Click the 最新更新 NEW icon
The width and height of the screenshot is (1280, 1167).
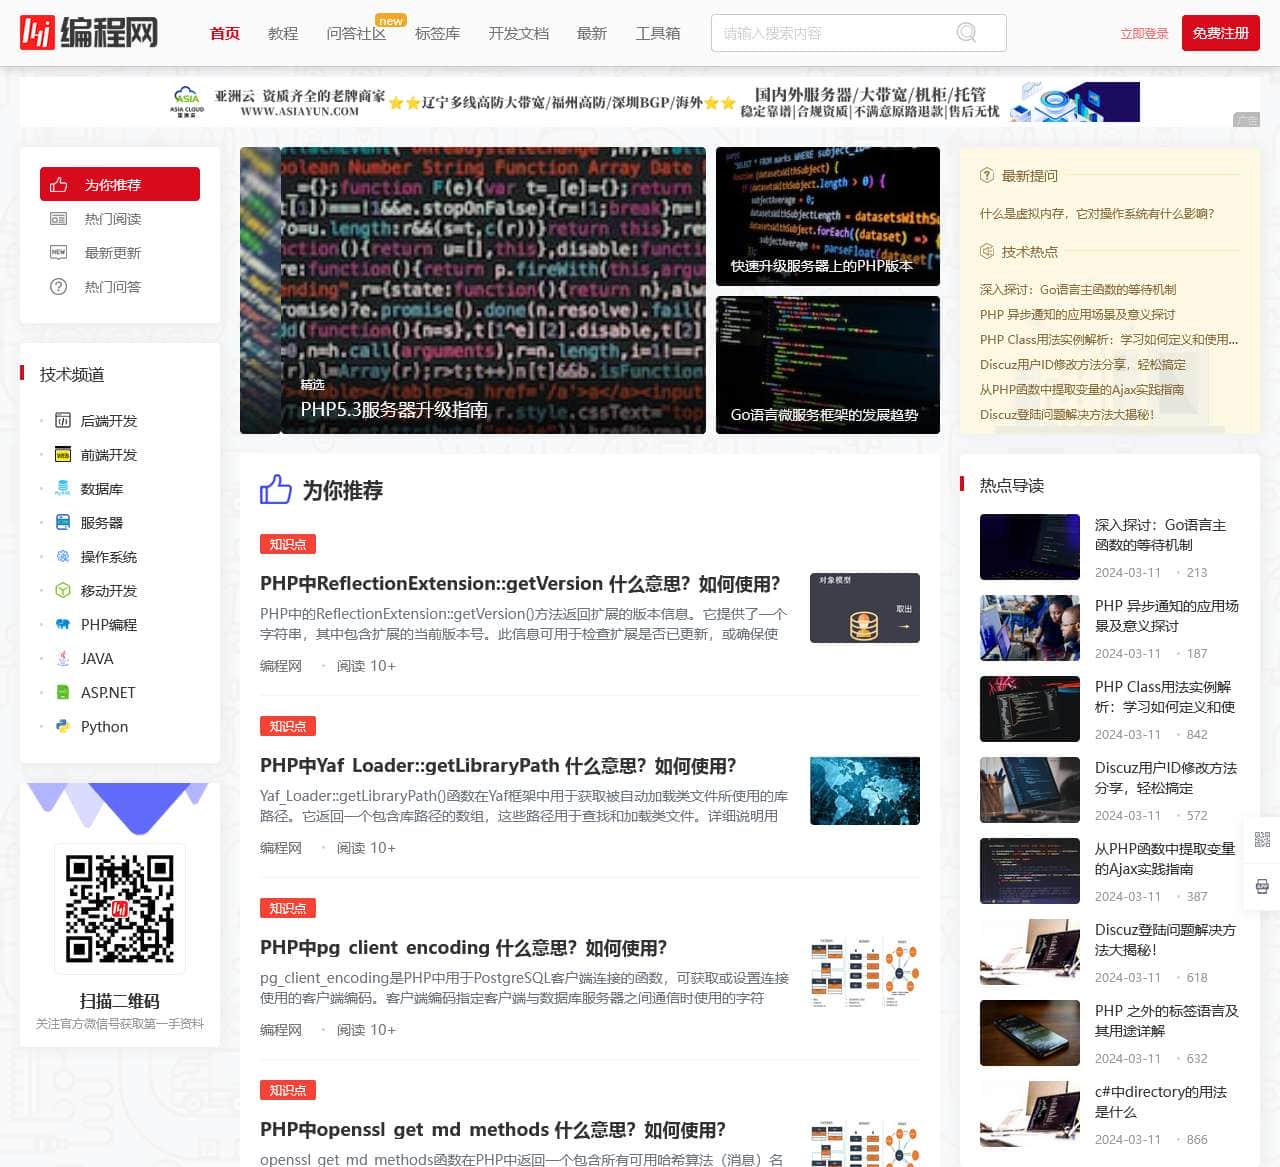[59, 253]
